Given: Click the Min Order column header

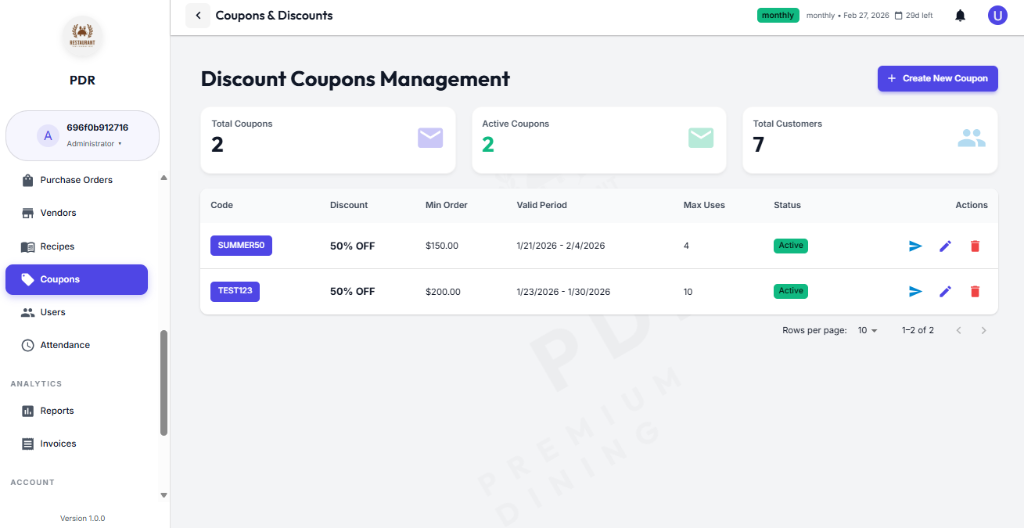Looking at the screenshot, I should pos(446,205).
